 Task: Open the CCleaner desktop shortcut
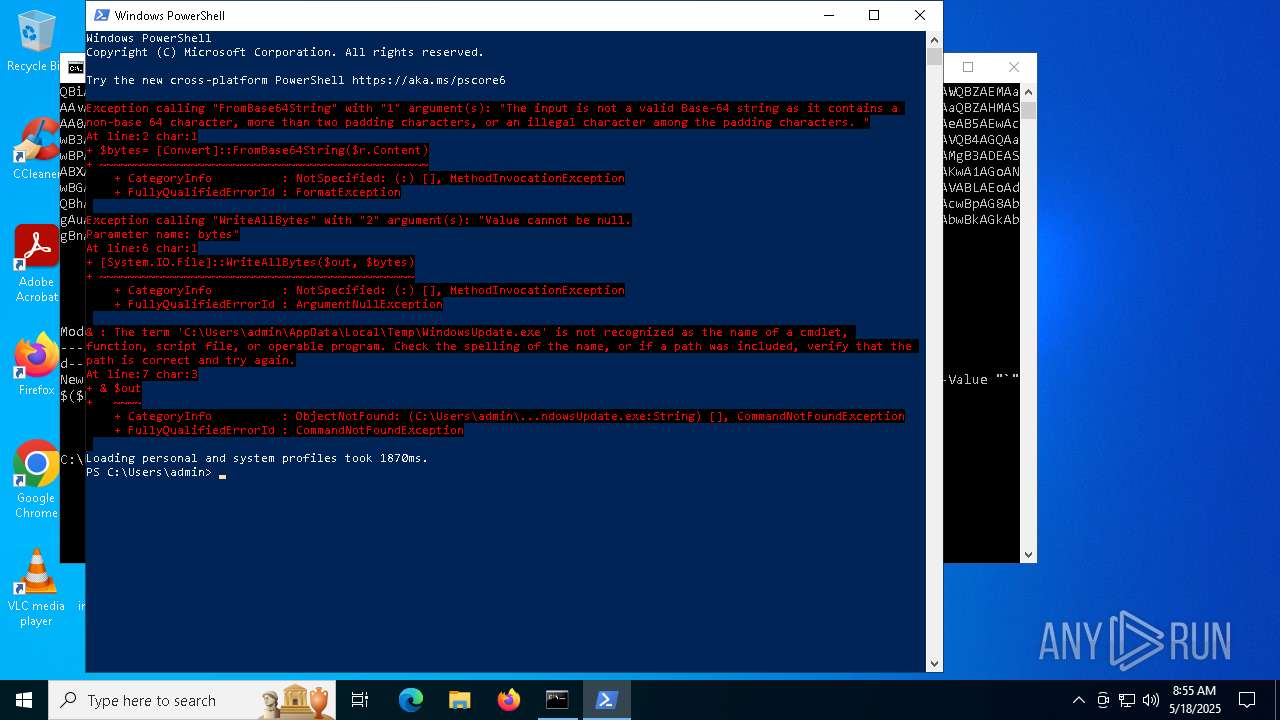pyautogui.click(x=36, y=150)
